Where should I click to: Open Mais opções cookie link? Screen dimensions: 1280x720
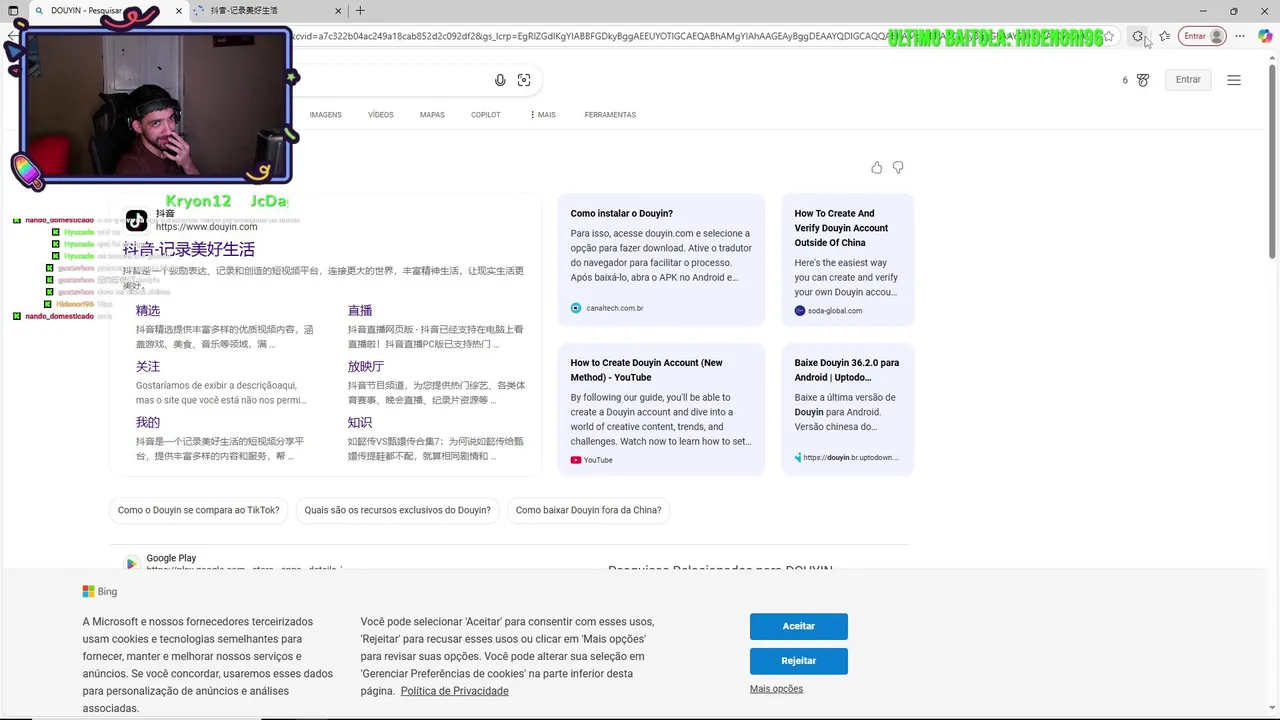pos(776,689)
